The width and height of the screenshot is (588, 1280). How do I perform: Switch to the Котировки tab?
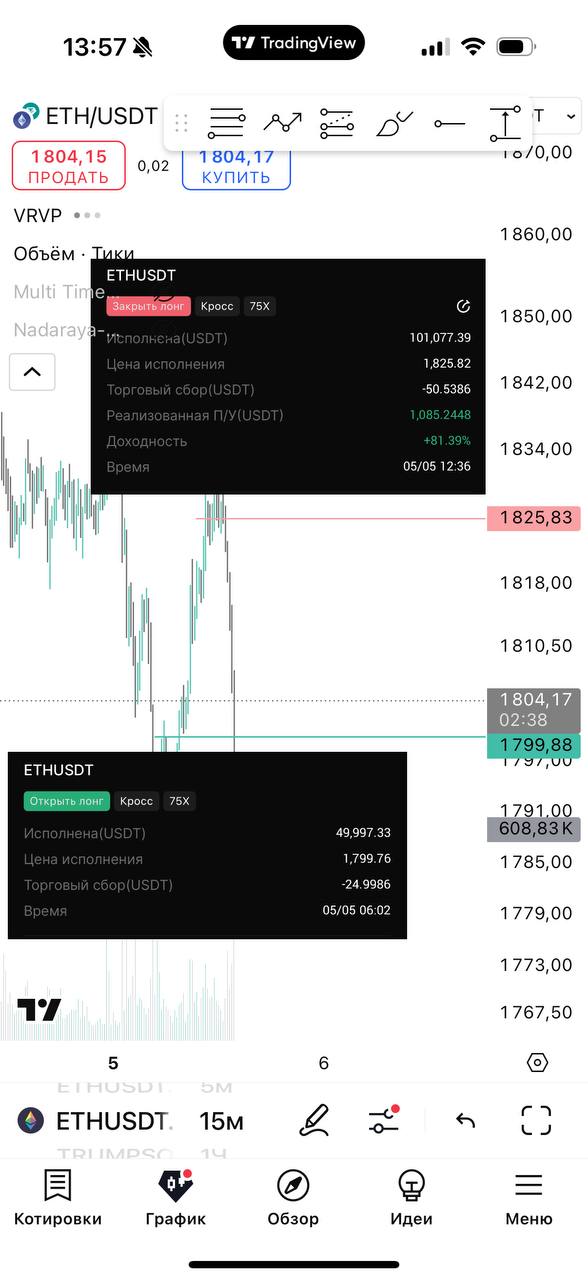click(58, 1198)
